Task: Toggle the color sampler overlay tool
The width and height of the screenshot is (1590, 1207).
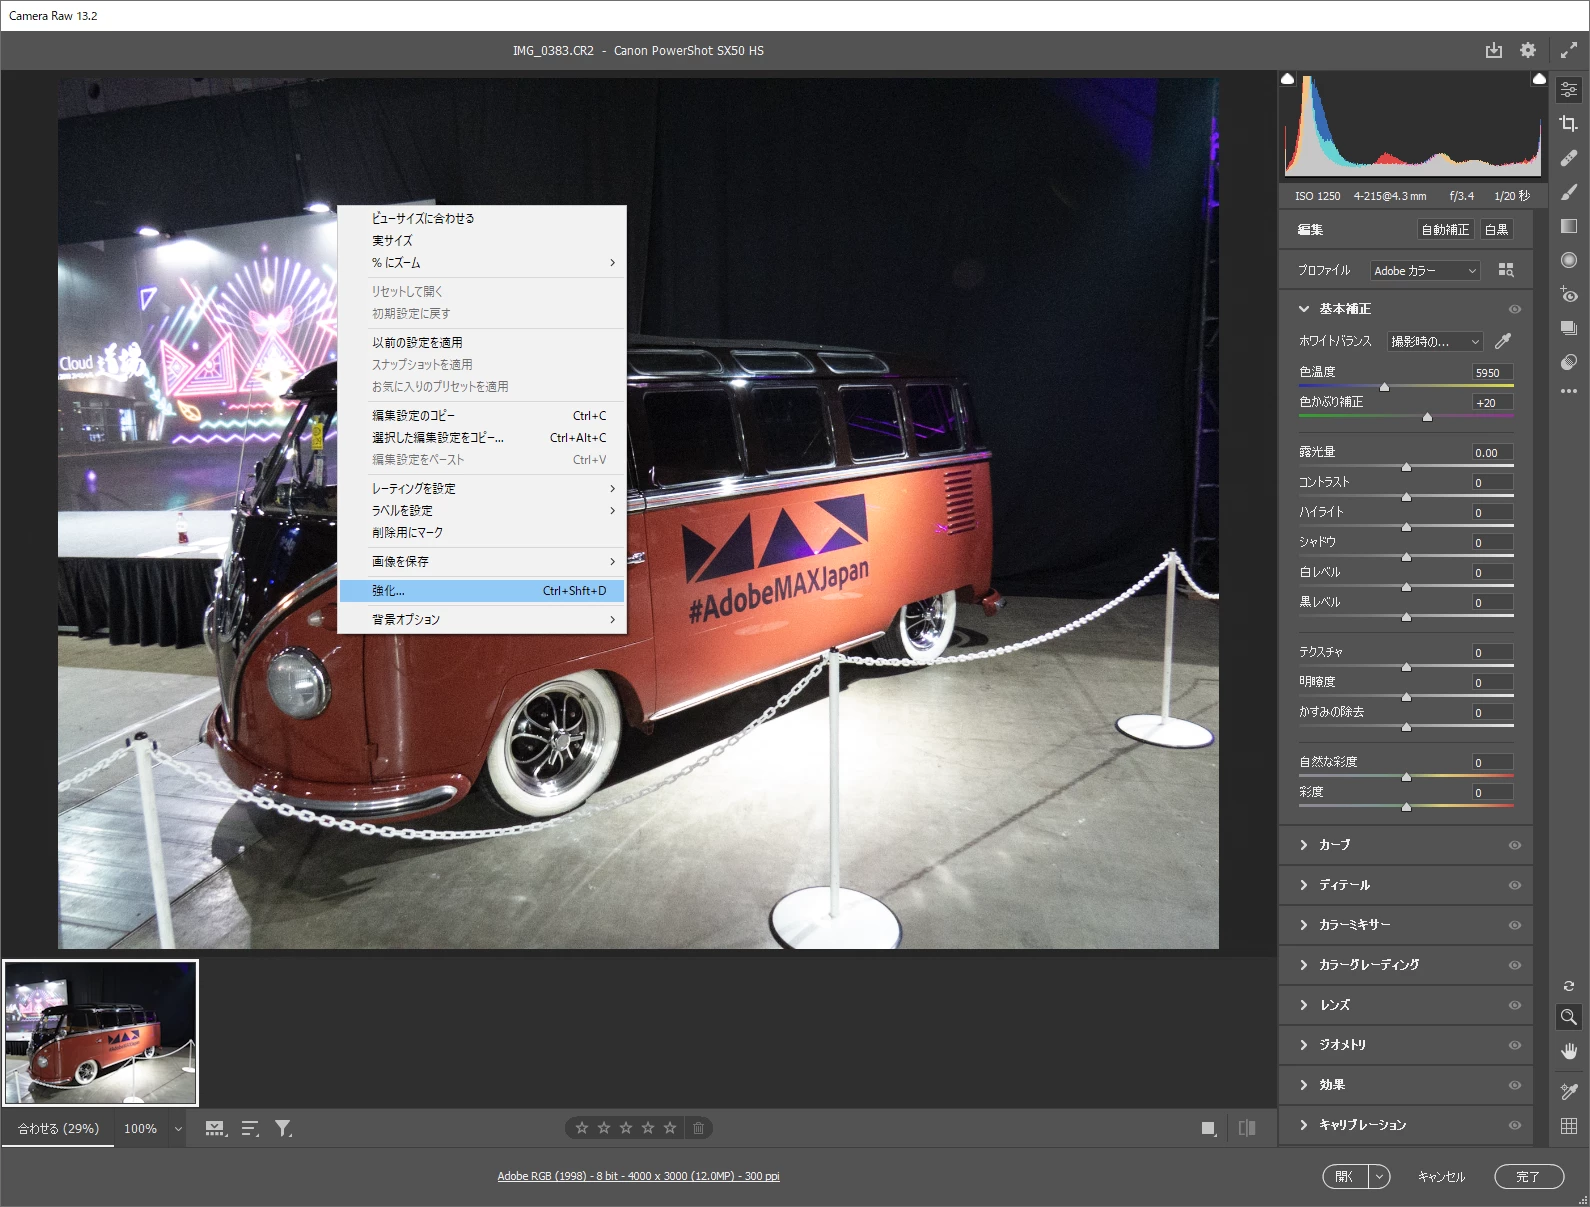Action: click(x=1569, y=1091)
